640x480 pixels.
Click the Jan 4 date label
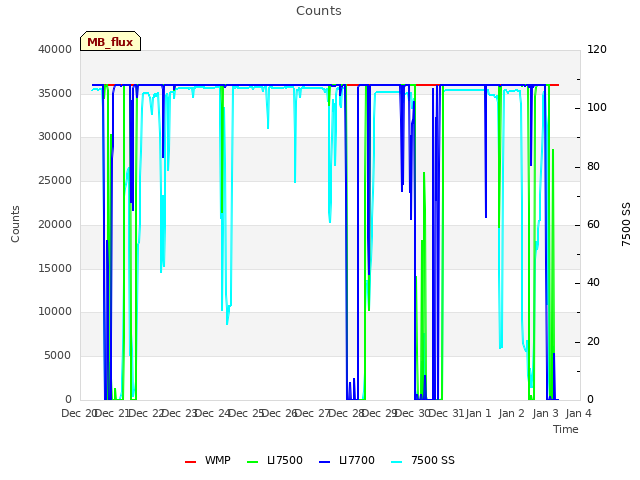pos(578,413)
